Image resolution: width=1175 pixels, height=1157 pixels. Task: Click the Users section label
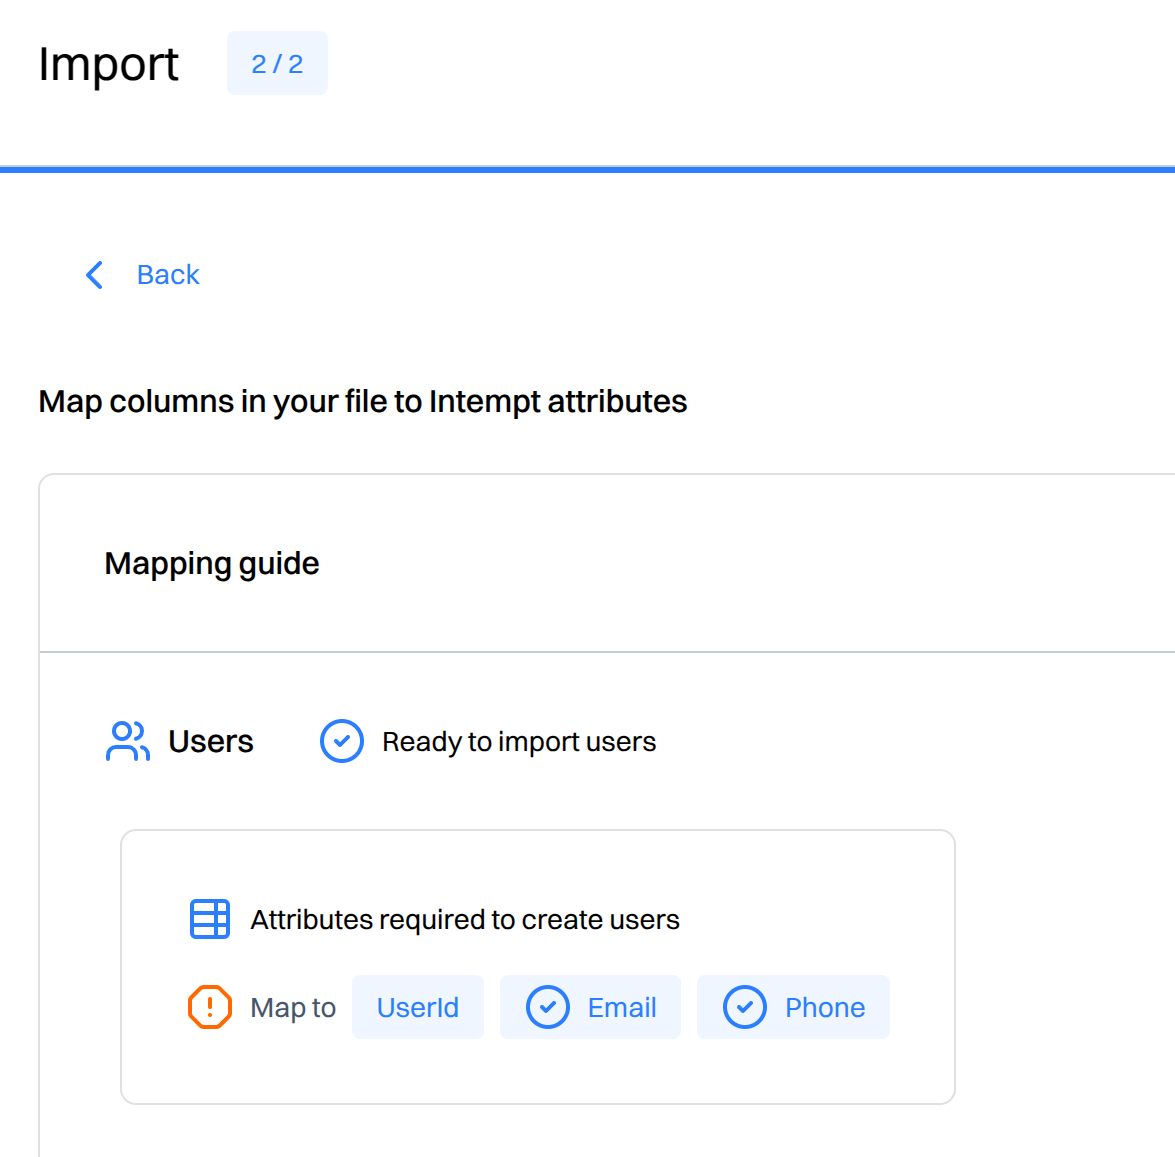[211, 741]
